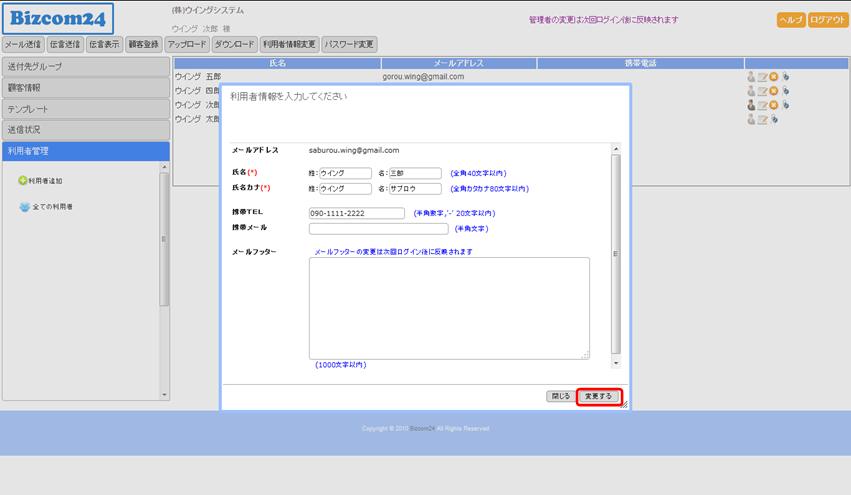
Task: Click the key icon in the first user row
Action: [785, 76]
